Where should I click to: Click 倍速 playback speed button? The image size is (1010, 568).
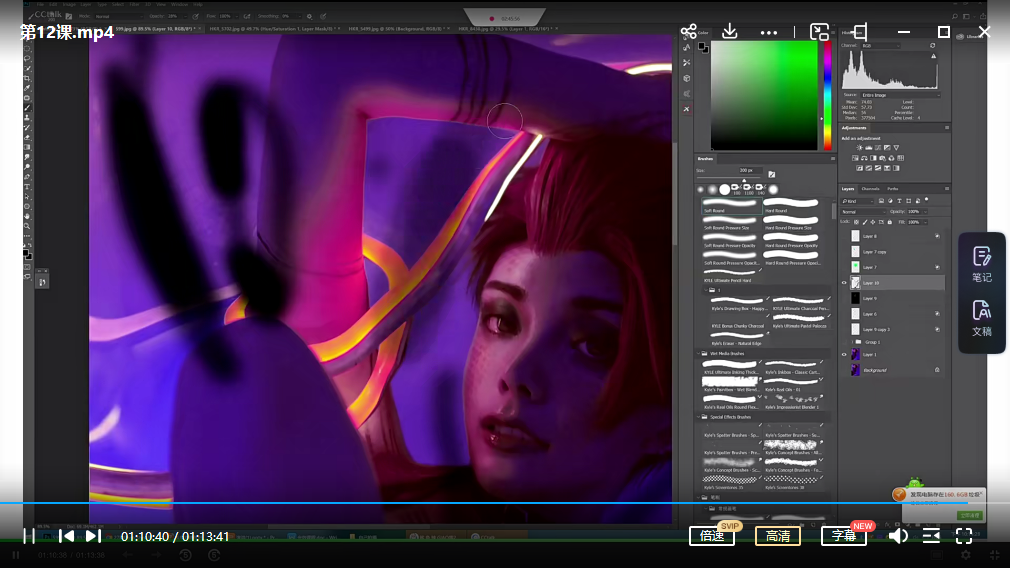[x=712, y=536]
